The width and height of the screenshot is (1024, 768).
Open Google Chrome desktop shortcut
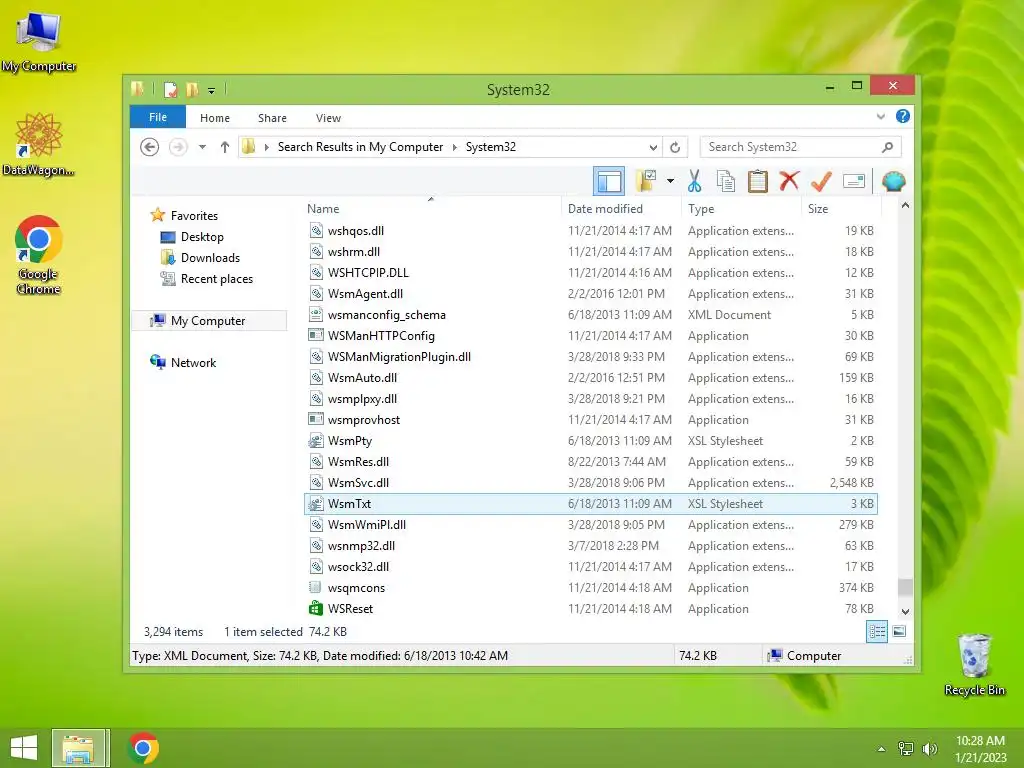38,255
